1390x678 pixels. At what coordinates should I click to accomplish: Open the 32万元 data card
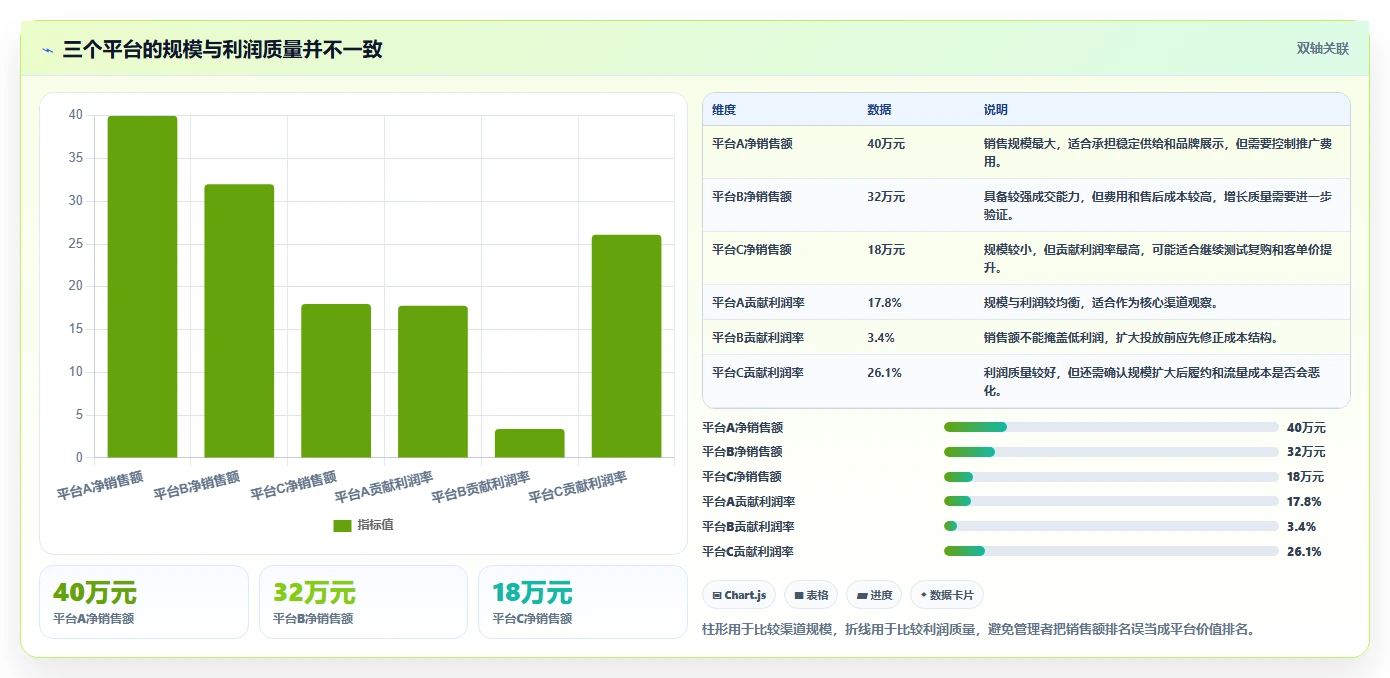click(363, 602)
